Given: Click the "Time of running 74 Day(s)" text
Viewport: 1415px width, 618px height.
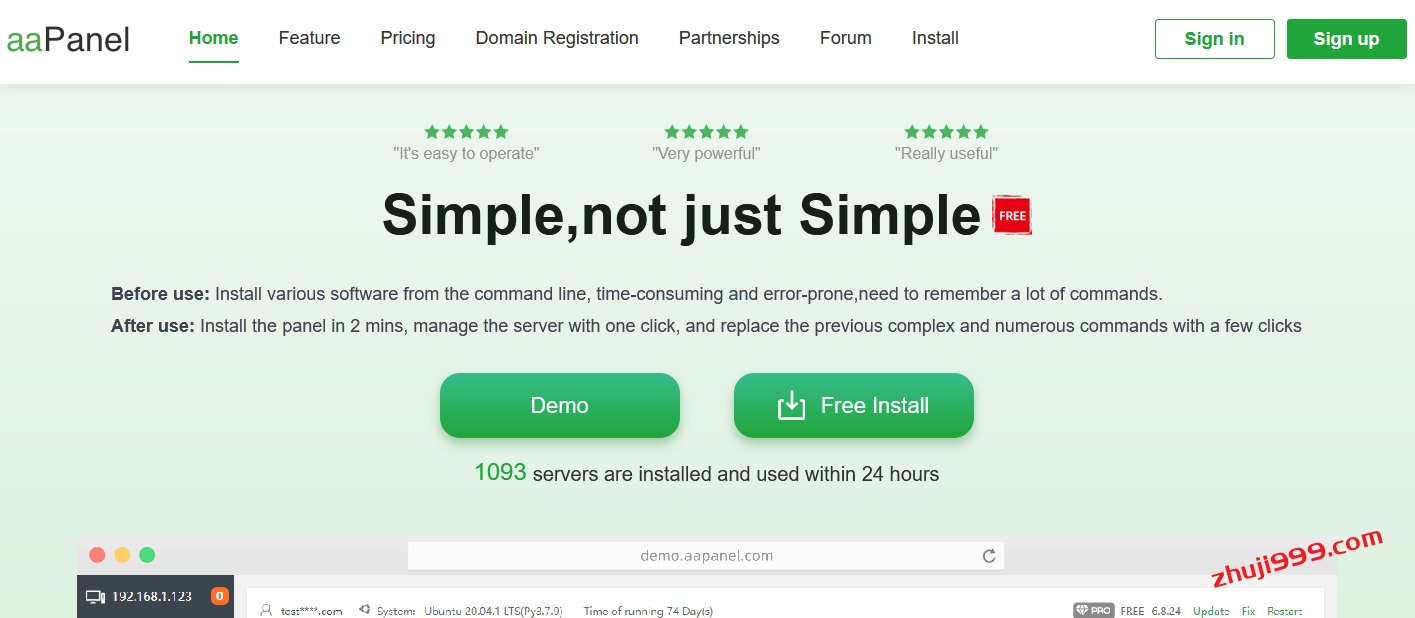Looking at the screenshot, I should 648,611.
